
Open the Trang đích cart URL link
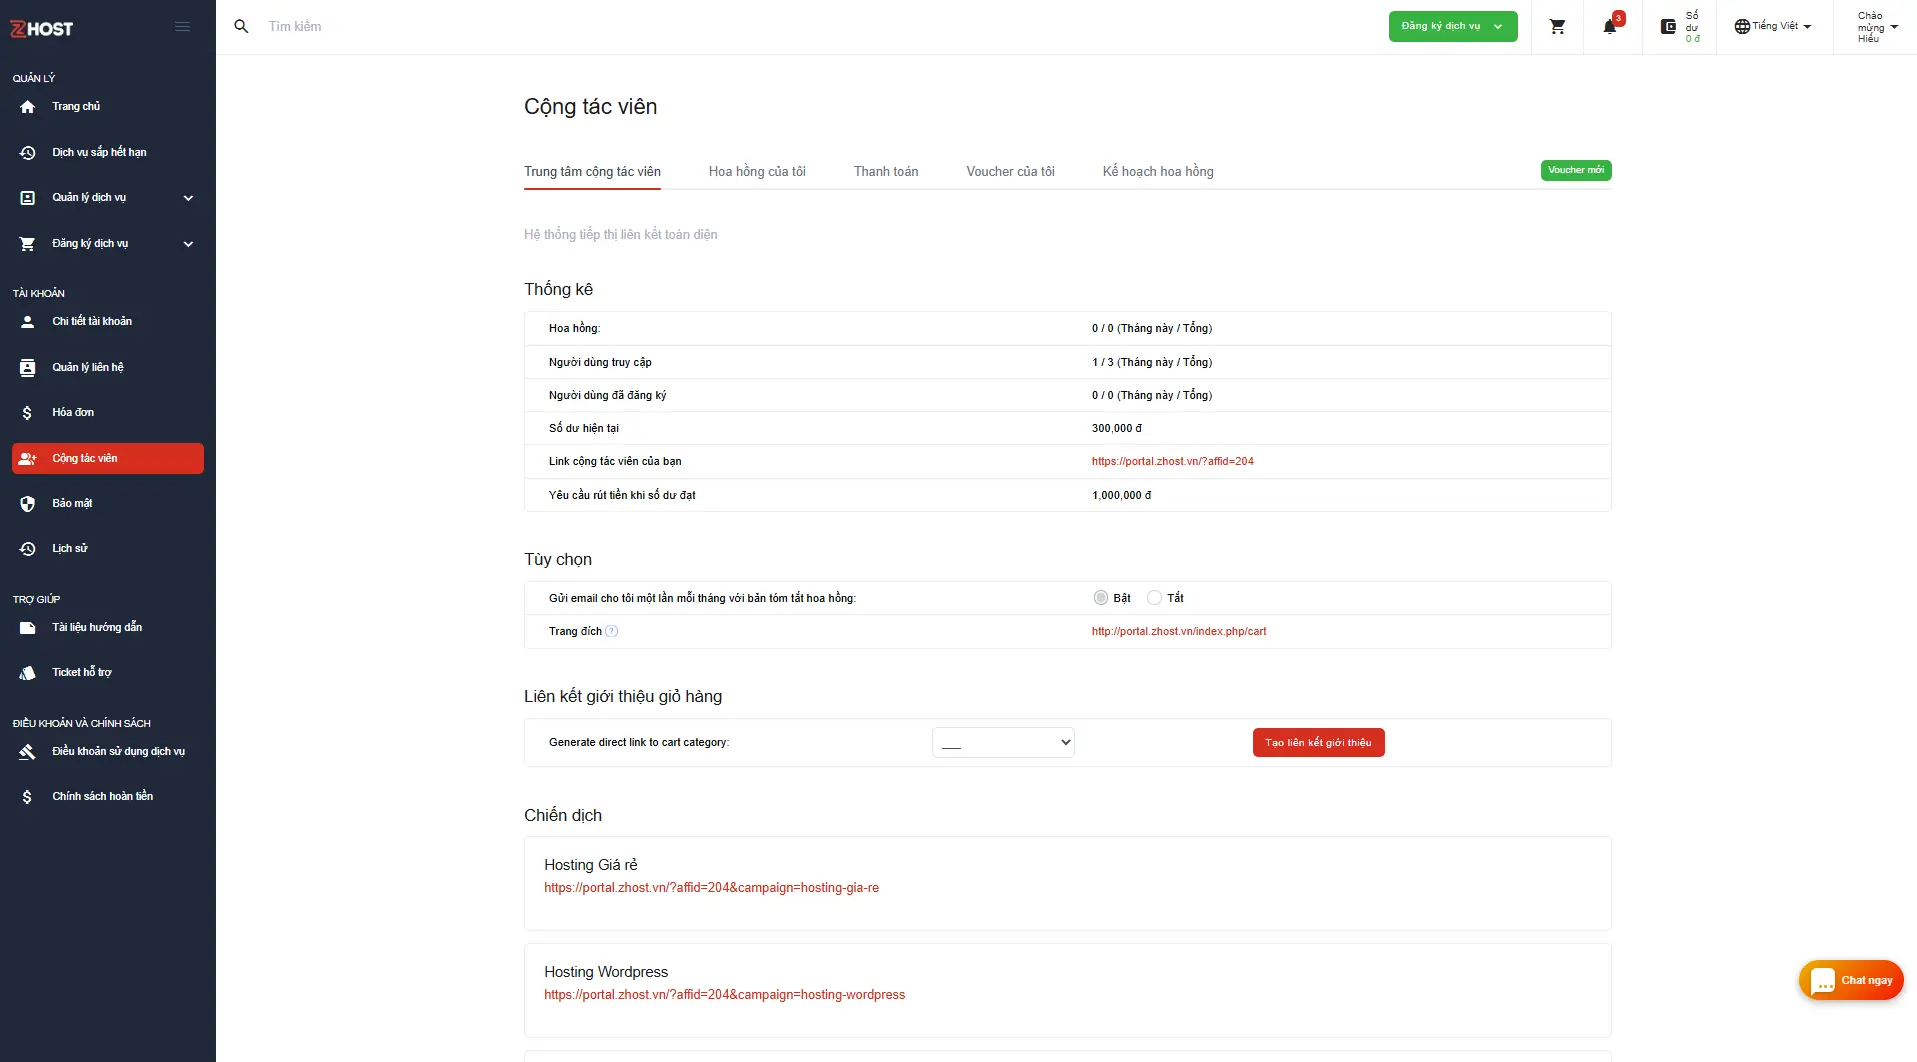(x=1179, y=632)
